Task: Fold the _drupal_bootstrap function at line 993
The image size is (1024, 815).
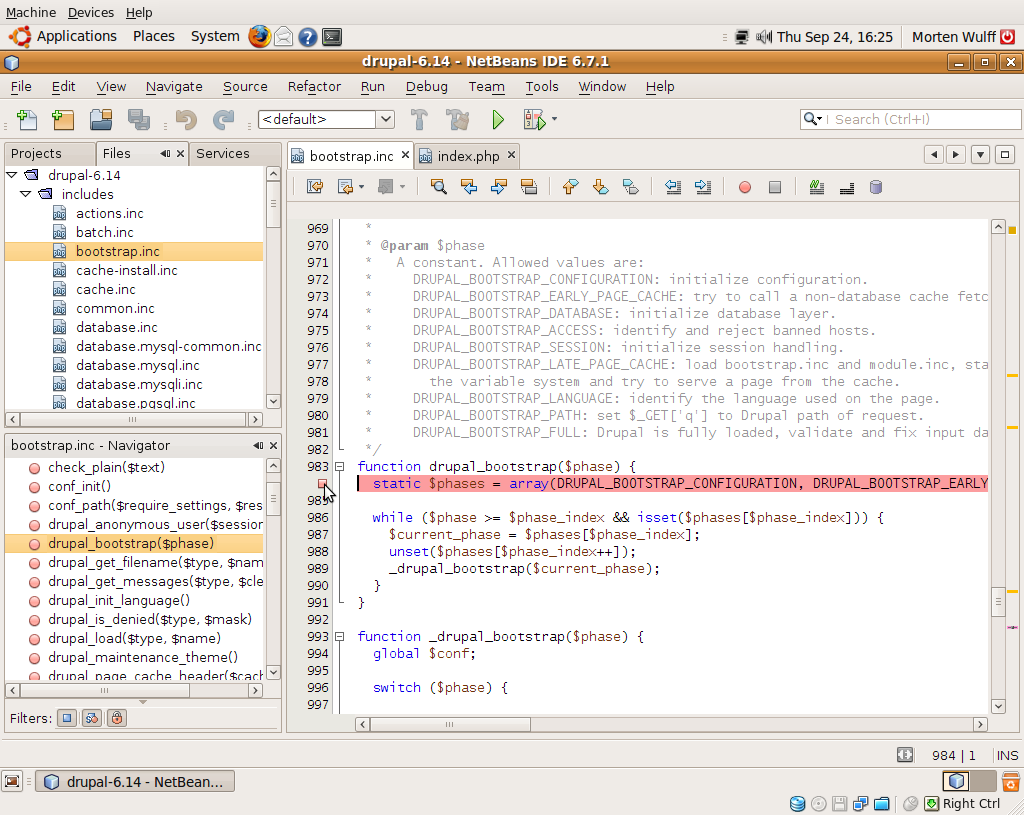Action: (340, 636)
